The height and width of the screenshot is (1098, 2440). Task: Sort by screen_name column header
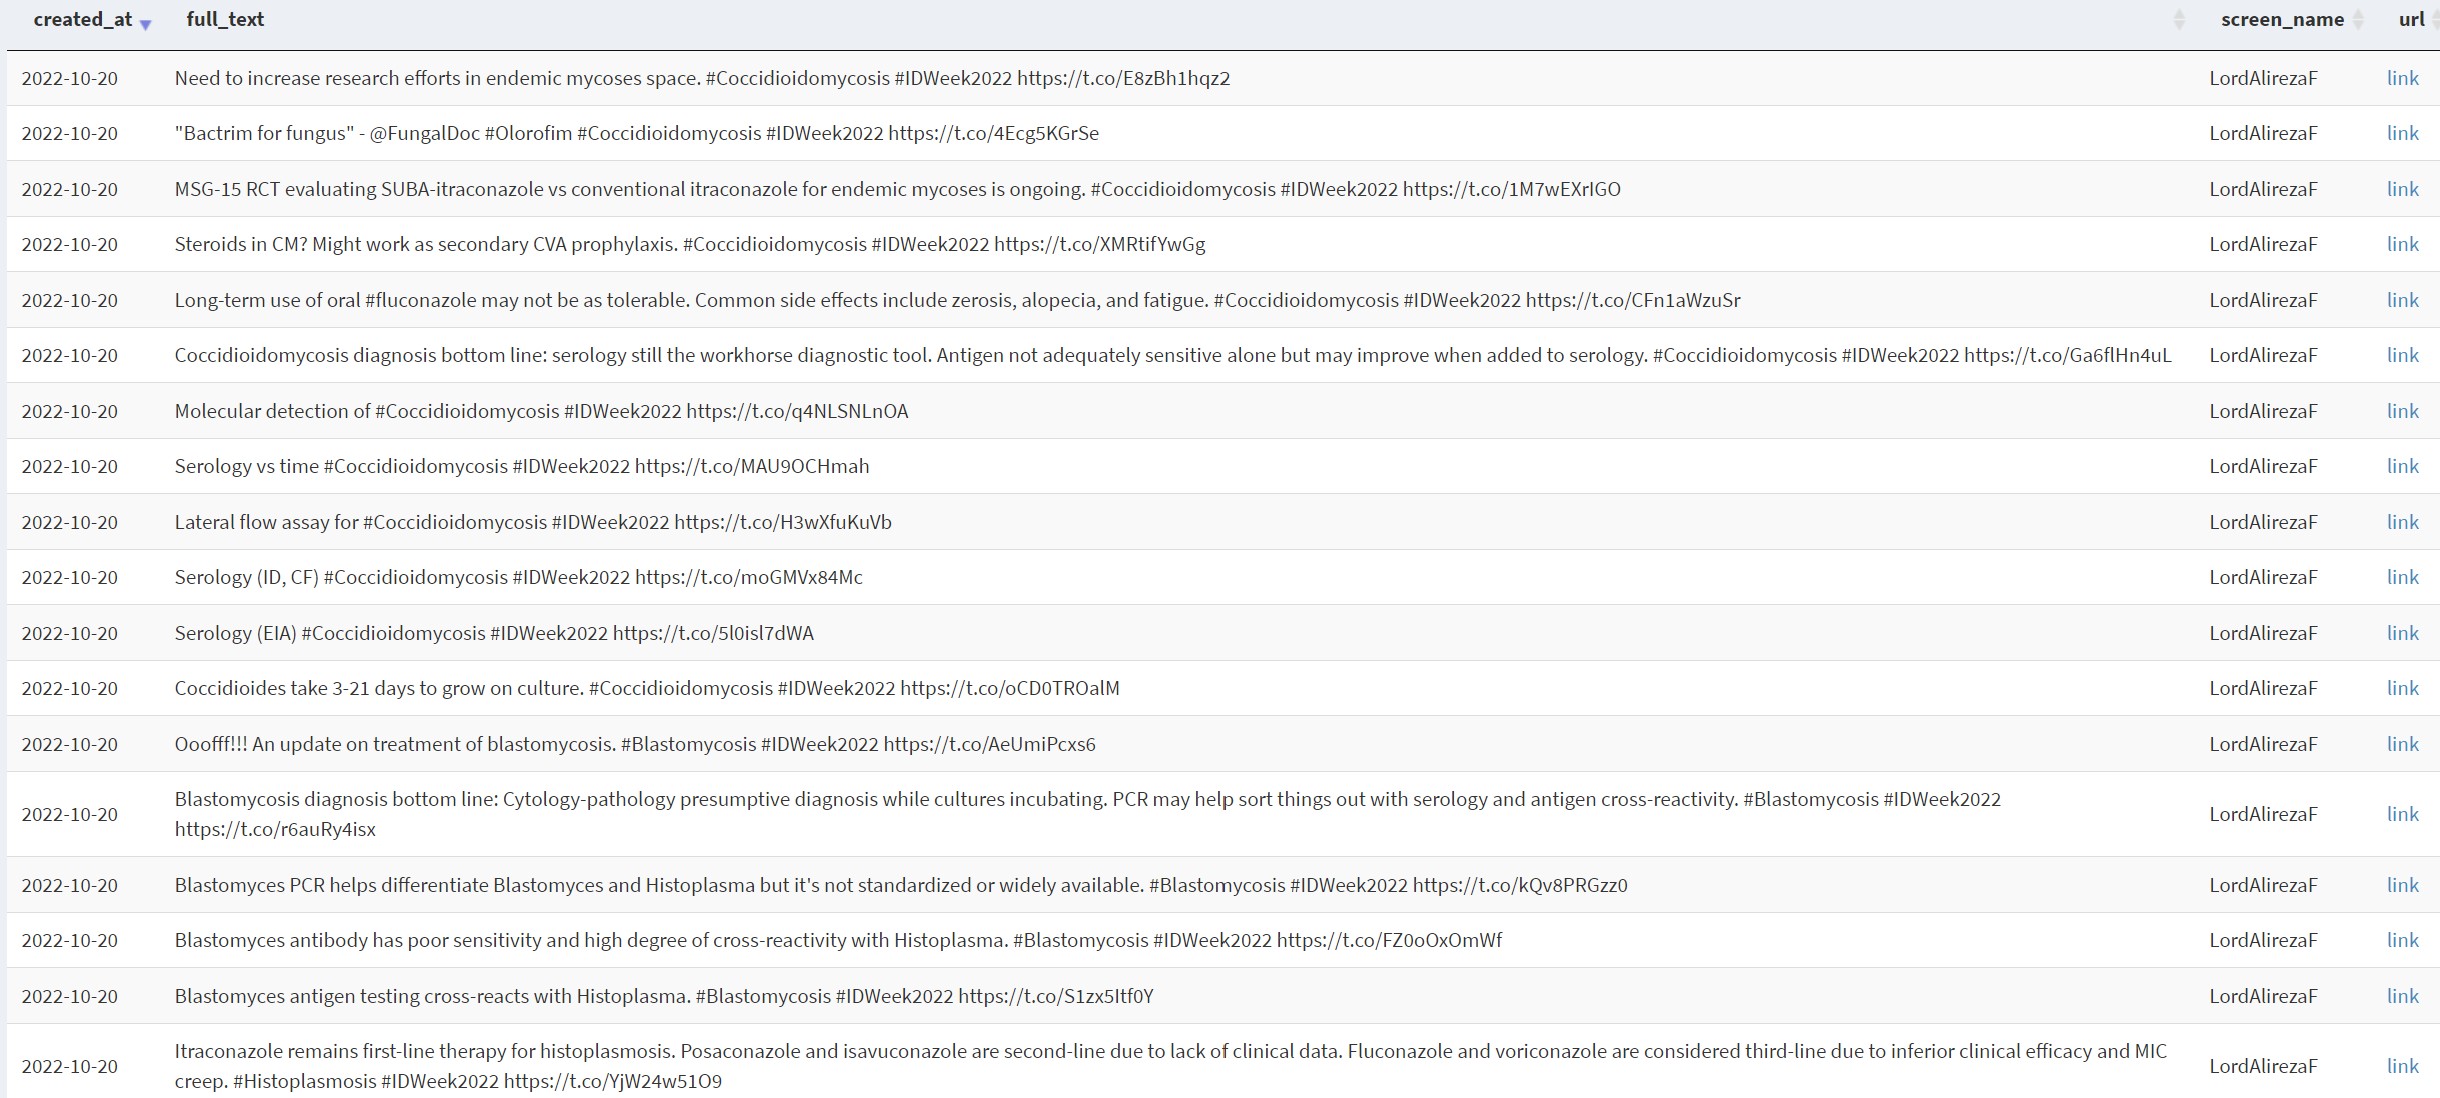(x=2282, y=19)
